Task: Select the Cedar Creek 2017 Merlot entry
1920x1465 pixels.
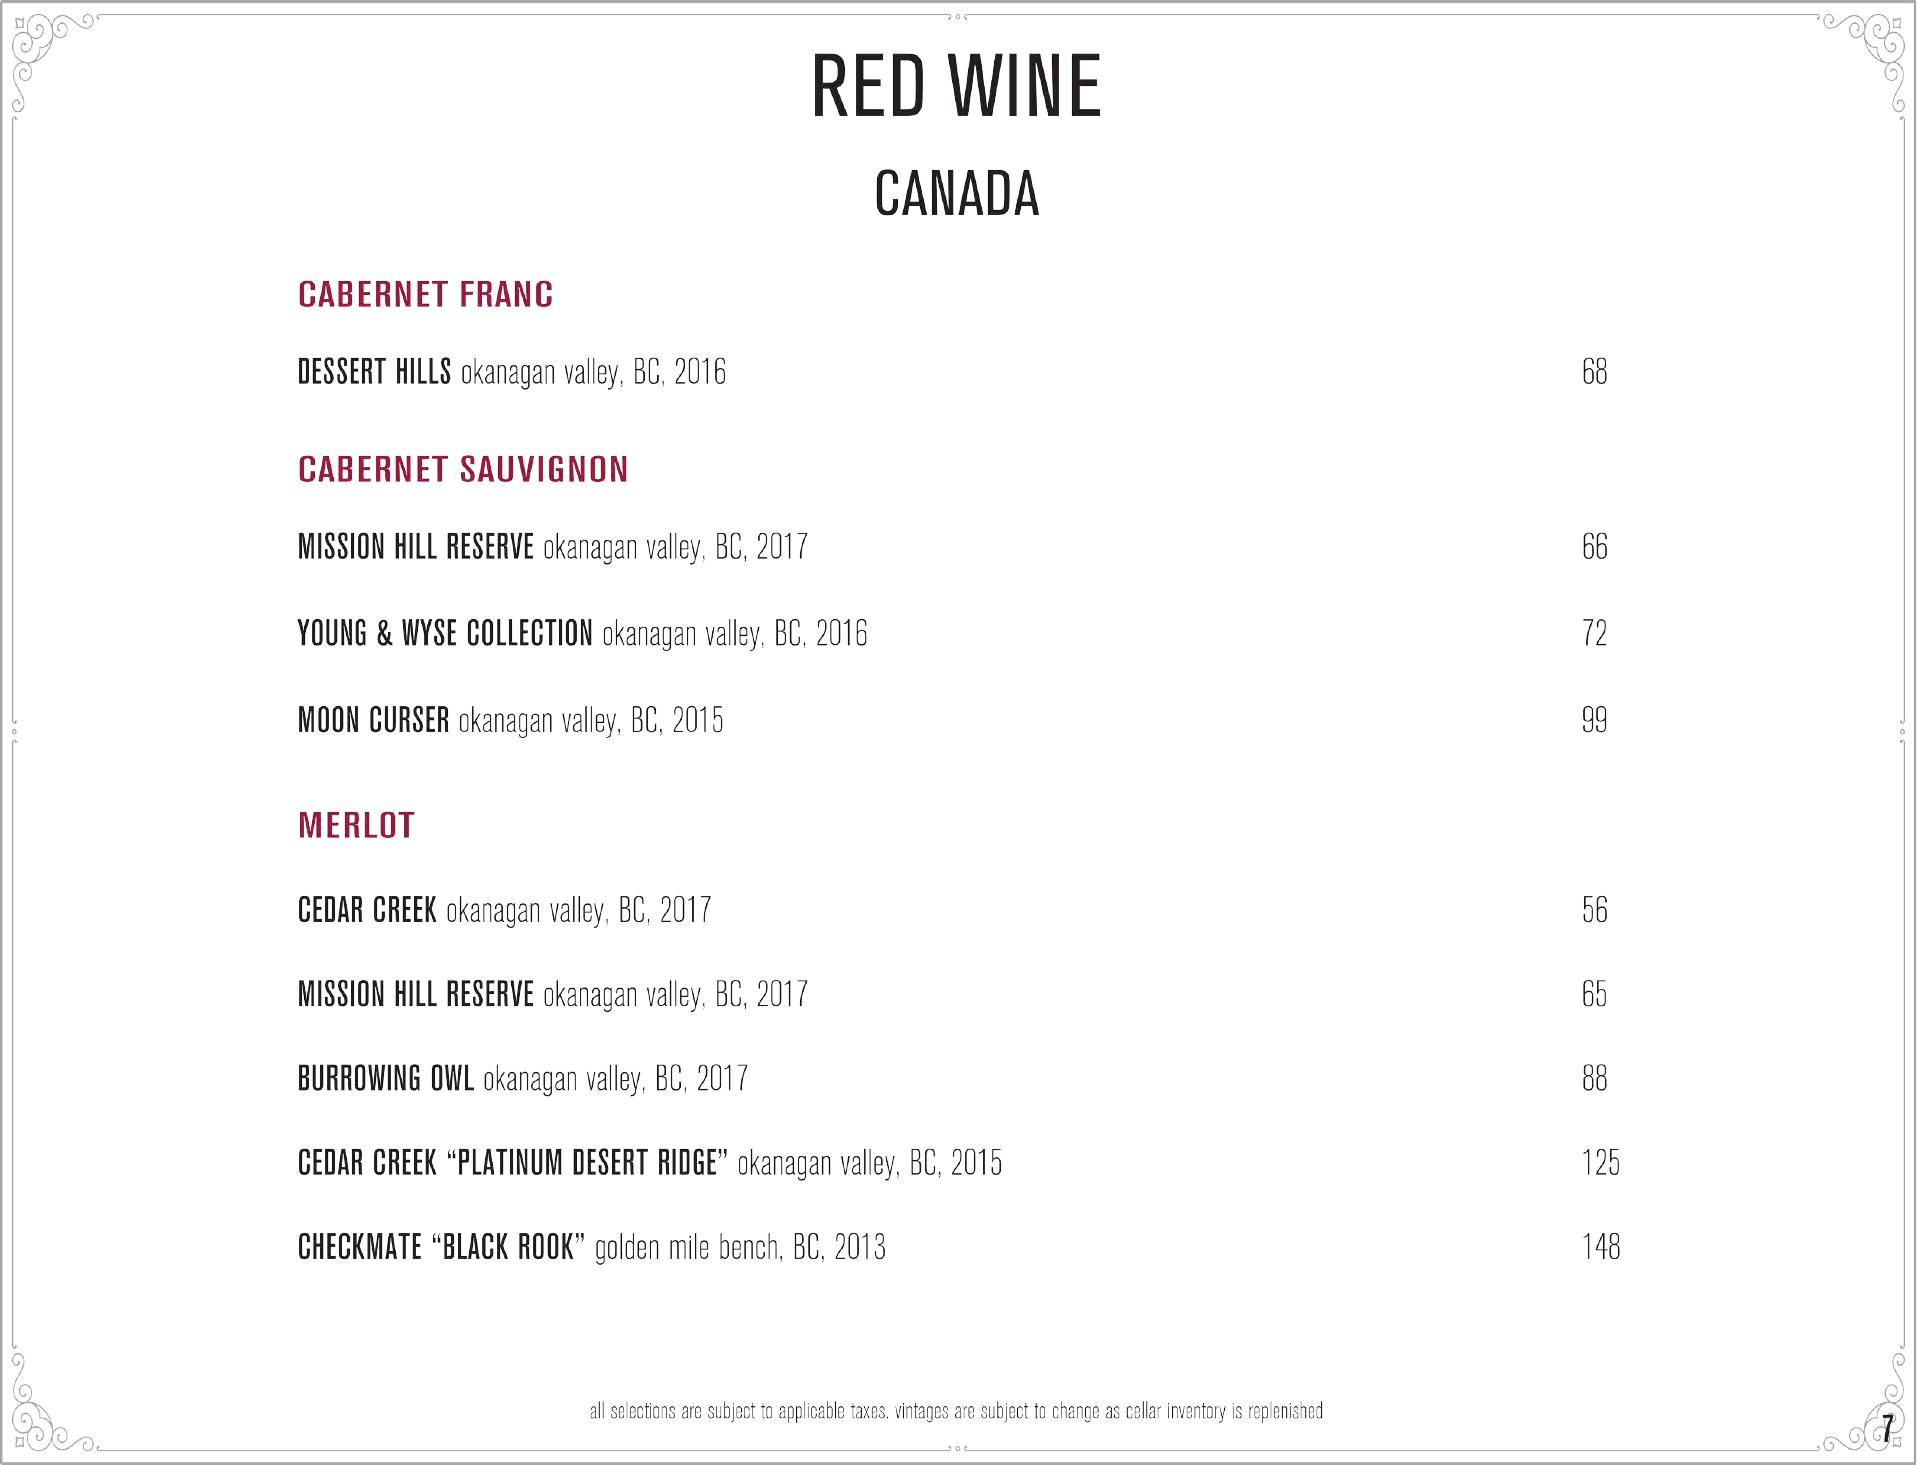Action: (x=505, y=910)
